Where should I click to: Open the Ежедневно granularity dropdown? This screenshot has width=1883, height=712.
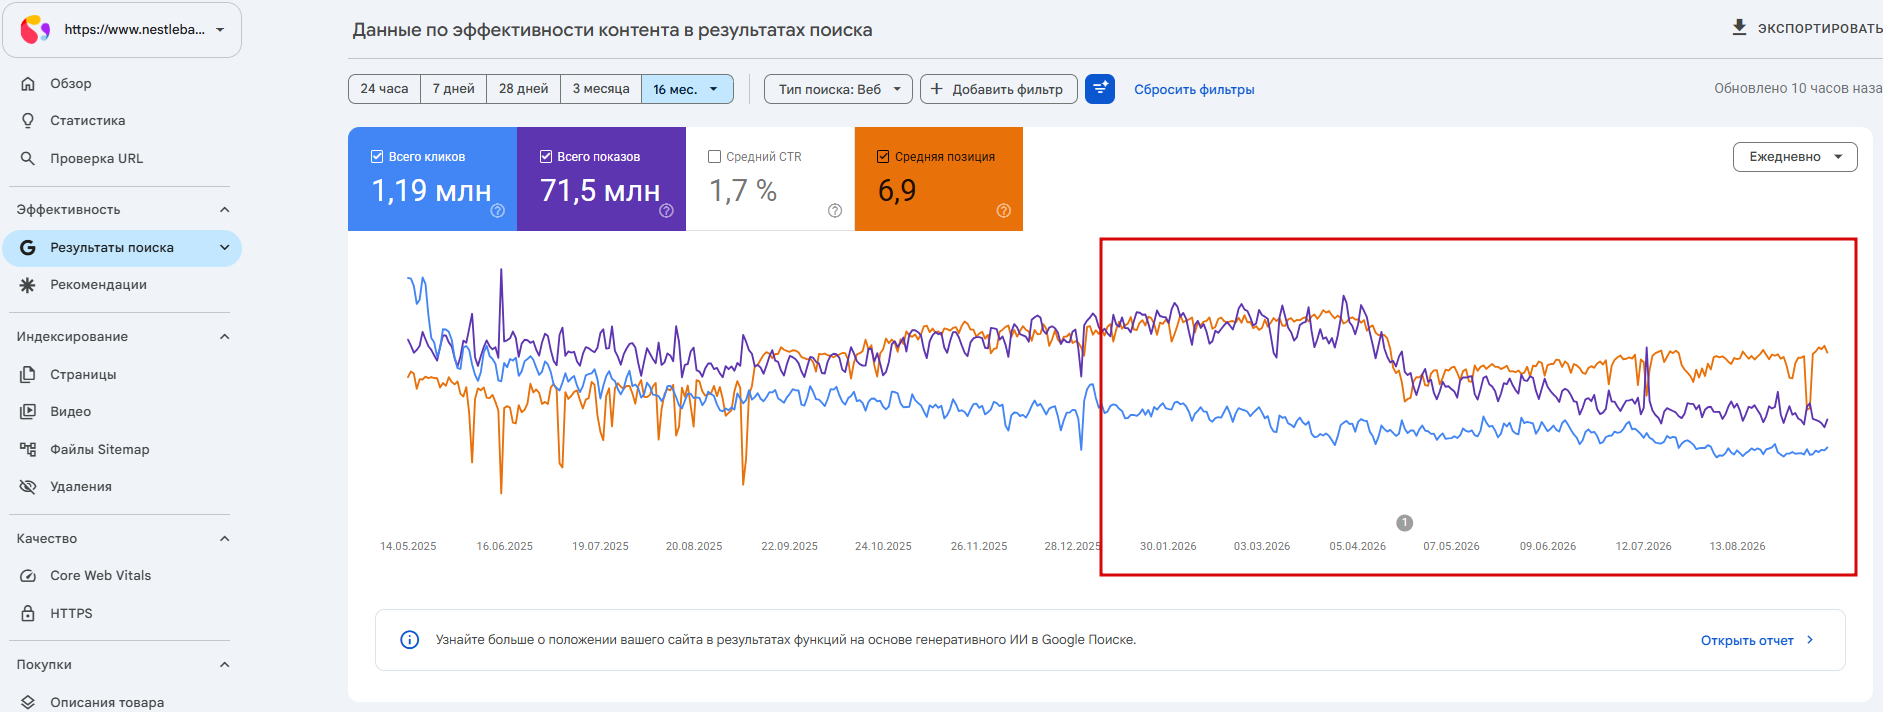[1795, 157]
